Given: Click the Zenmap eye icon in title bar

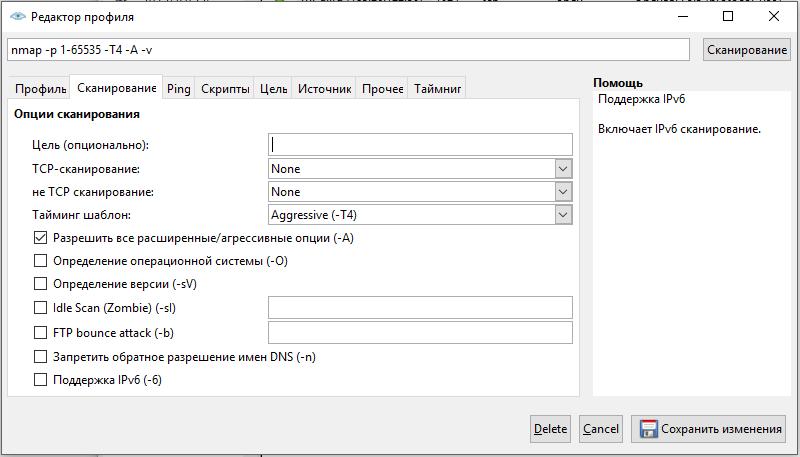Looking at the screenshot, I should click(x=17, y=17).
